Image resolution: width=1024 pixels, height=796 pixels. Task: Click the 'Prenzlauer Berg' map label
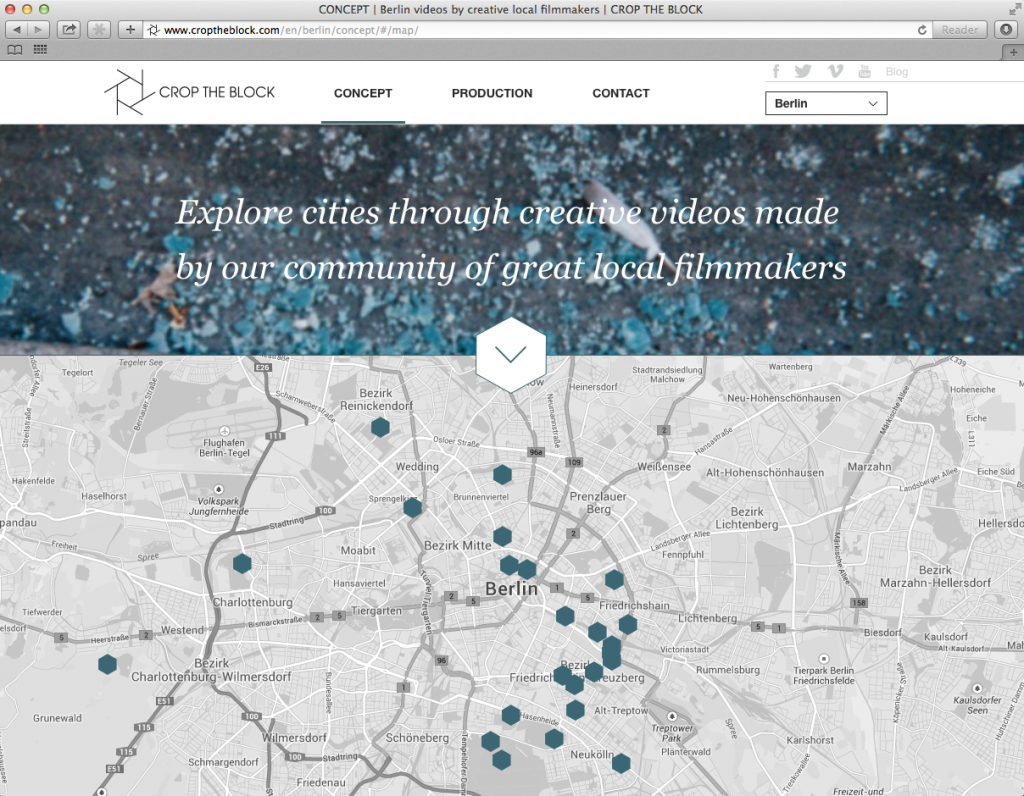pos(598,502)
